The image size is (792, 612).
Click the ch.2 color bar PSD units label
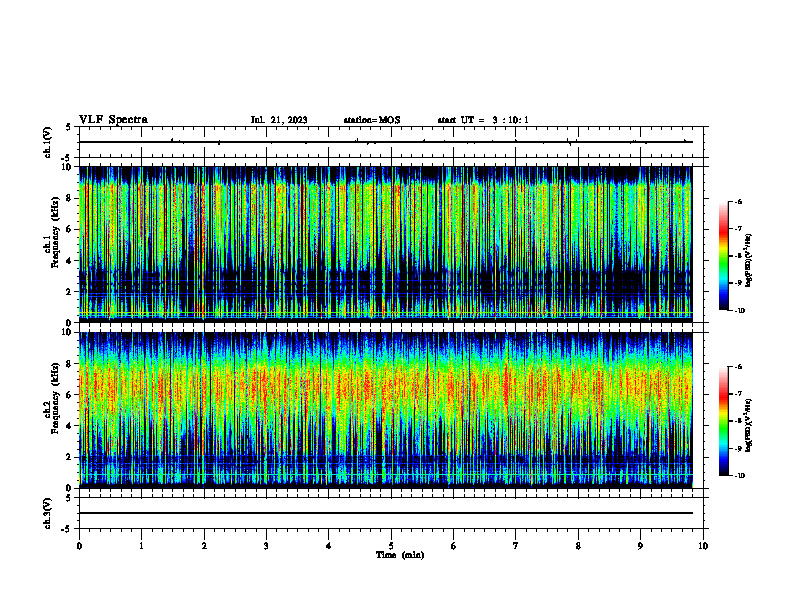click(749, 426)
